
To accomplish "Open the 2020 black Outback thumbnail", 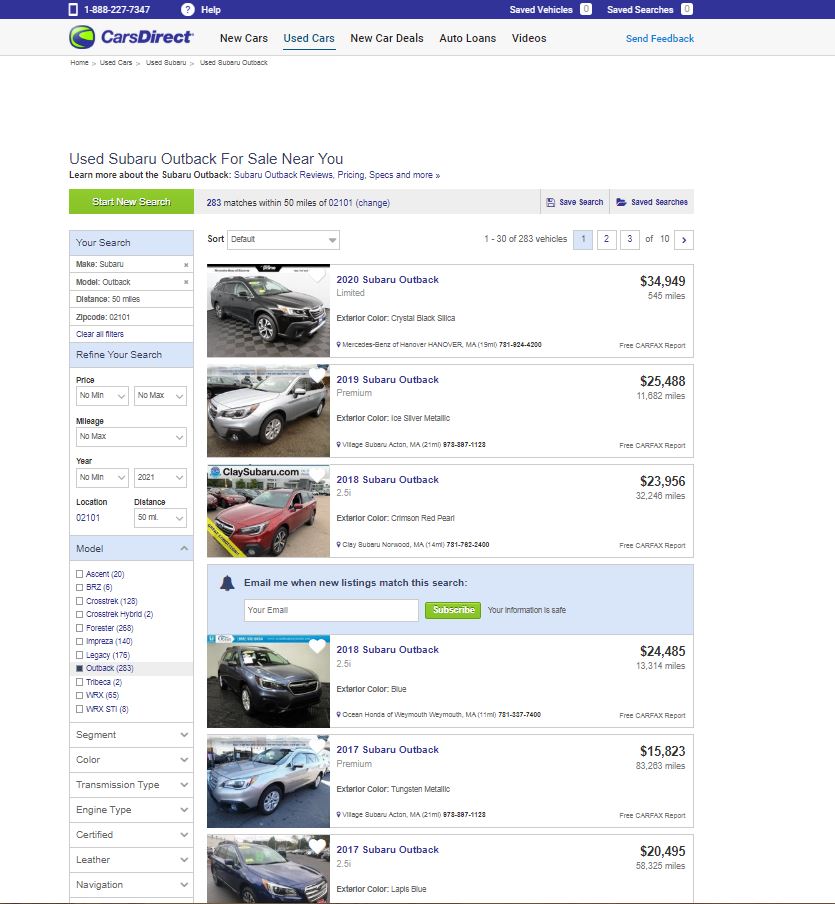I will point(269,311).
